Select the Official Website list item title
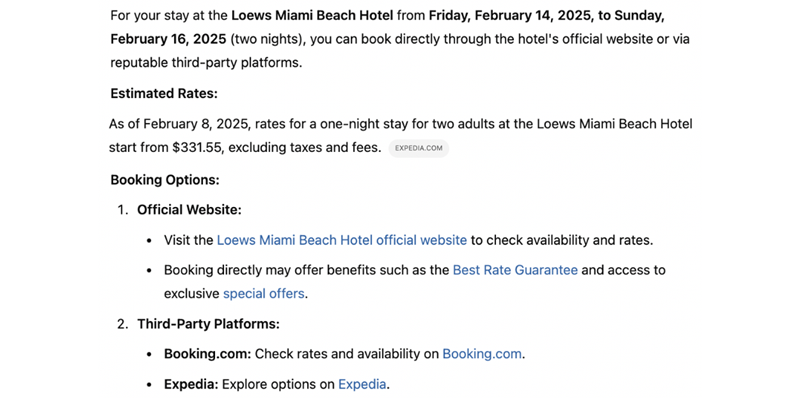Image resolution: width=800 pixels, height=407 pixels. point(189,210)
